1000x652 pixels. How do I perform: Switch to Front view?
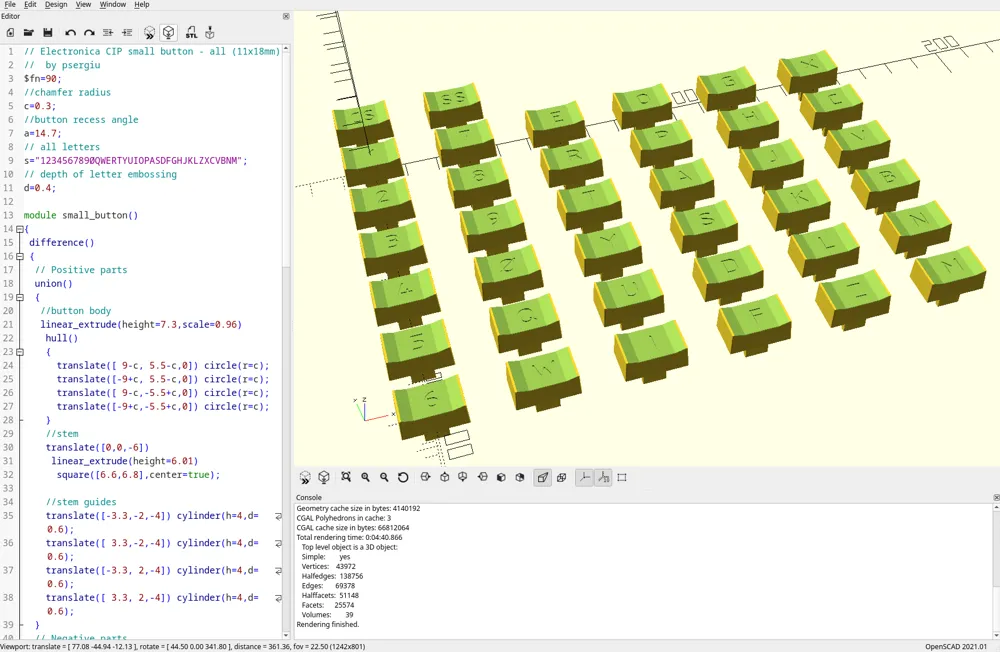pyautogui.click(x=501, y=477)
